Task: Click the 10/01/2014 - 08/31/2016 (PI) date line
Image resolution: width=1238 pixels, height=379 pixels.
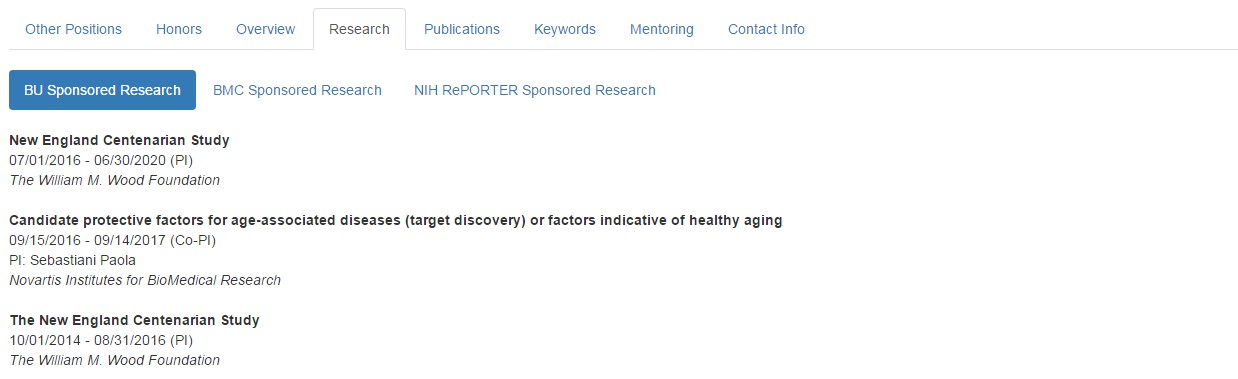Action: (100, 340)
